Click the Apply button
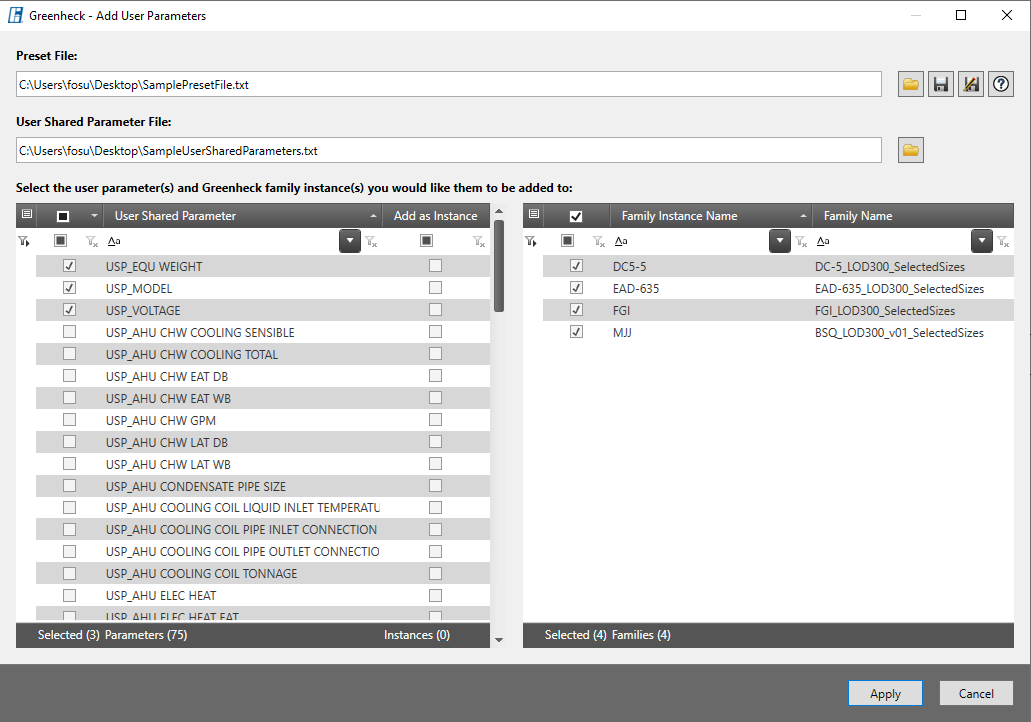The image size is (1031, 722). pyautogui.click(x=885, y=693)
